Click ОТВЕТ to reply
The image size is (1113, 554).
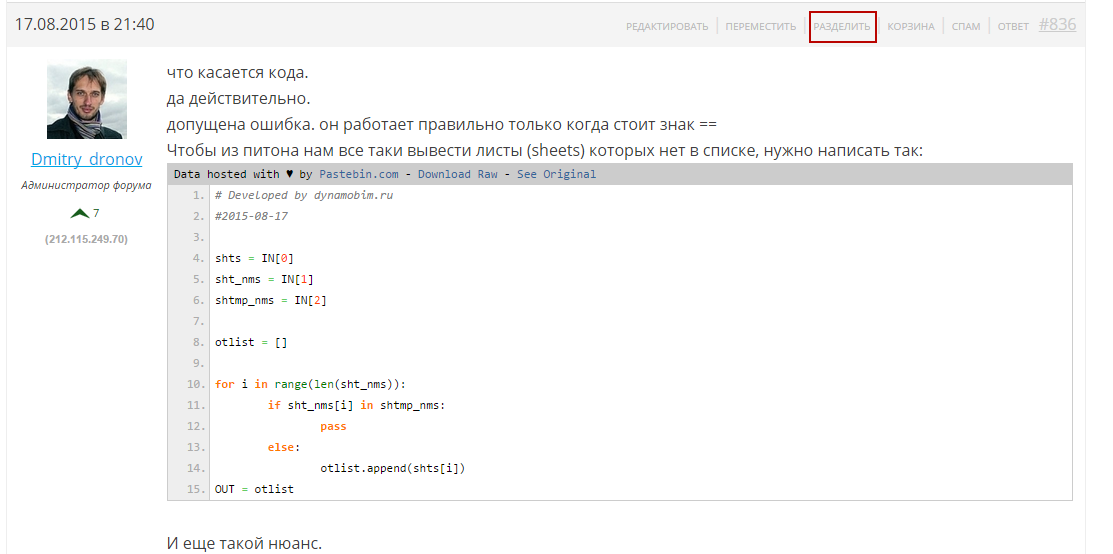point(1013,27)
